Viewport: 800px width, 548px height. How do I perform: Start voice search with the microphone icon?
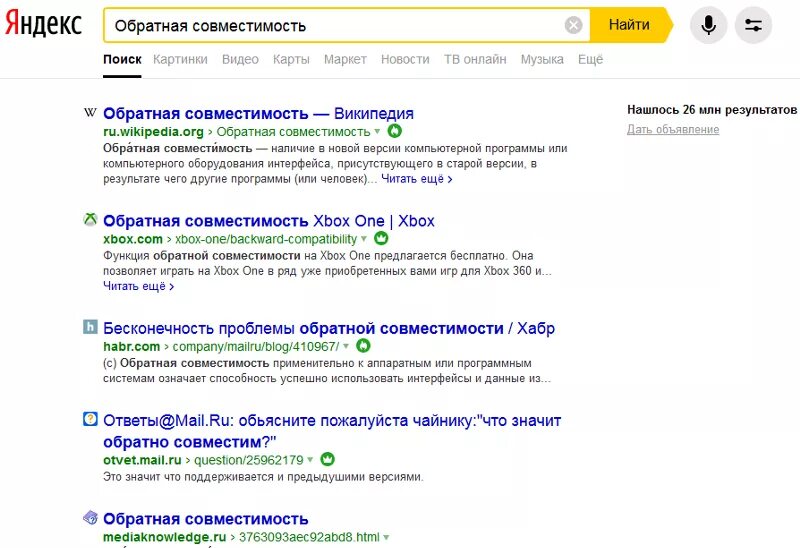click(708, 25)
